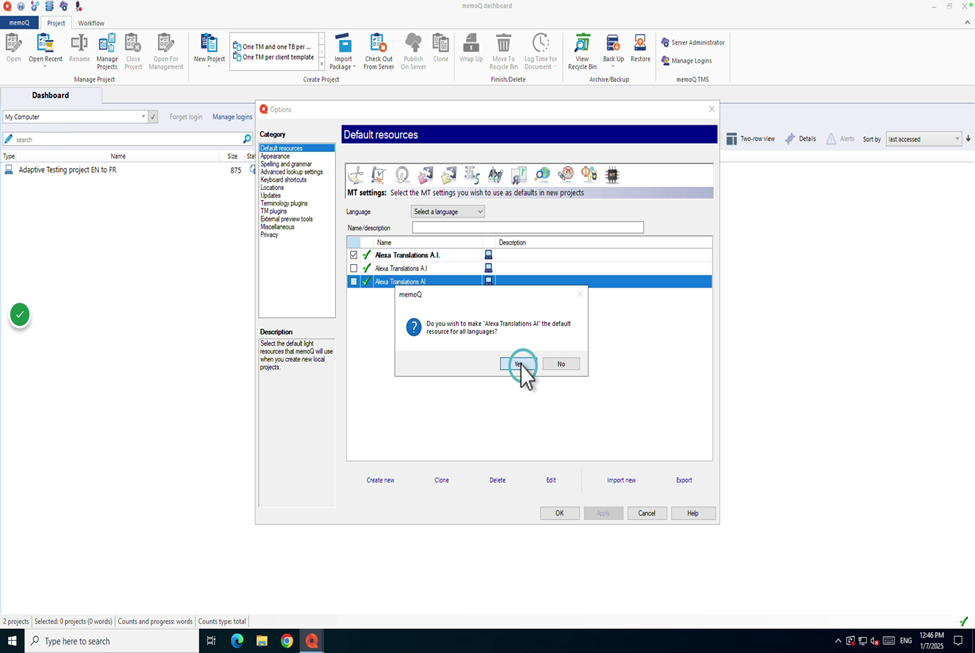This screenshot has height=653, width=975.
Task: Click the Back Up ribbon icon
Action: click(613, 50)
